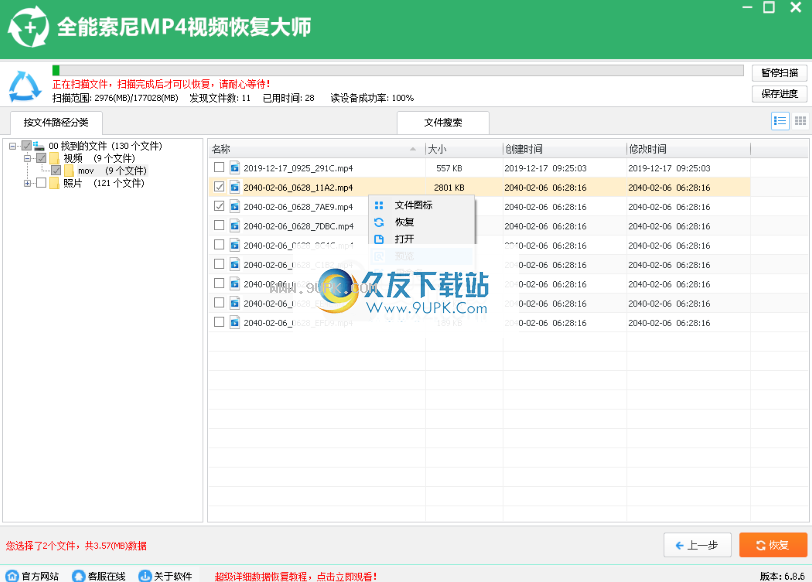Open 按文件路径分类 tab
Screen dimensions: 812x582
[56, 123]
